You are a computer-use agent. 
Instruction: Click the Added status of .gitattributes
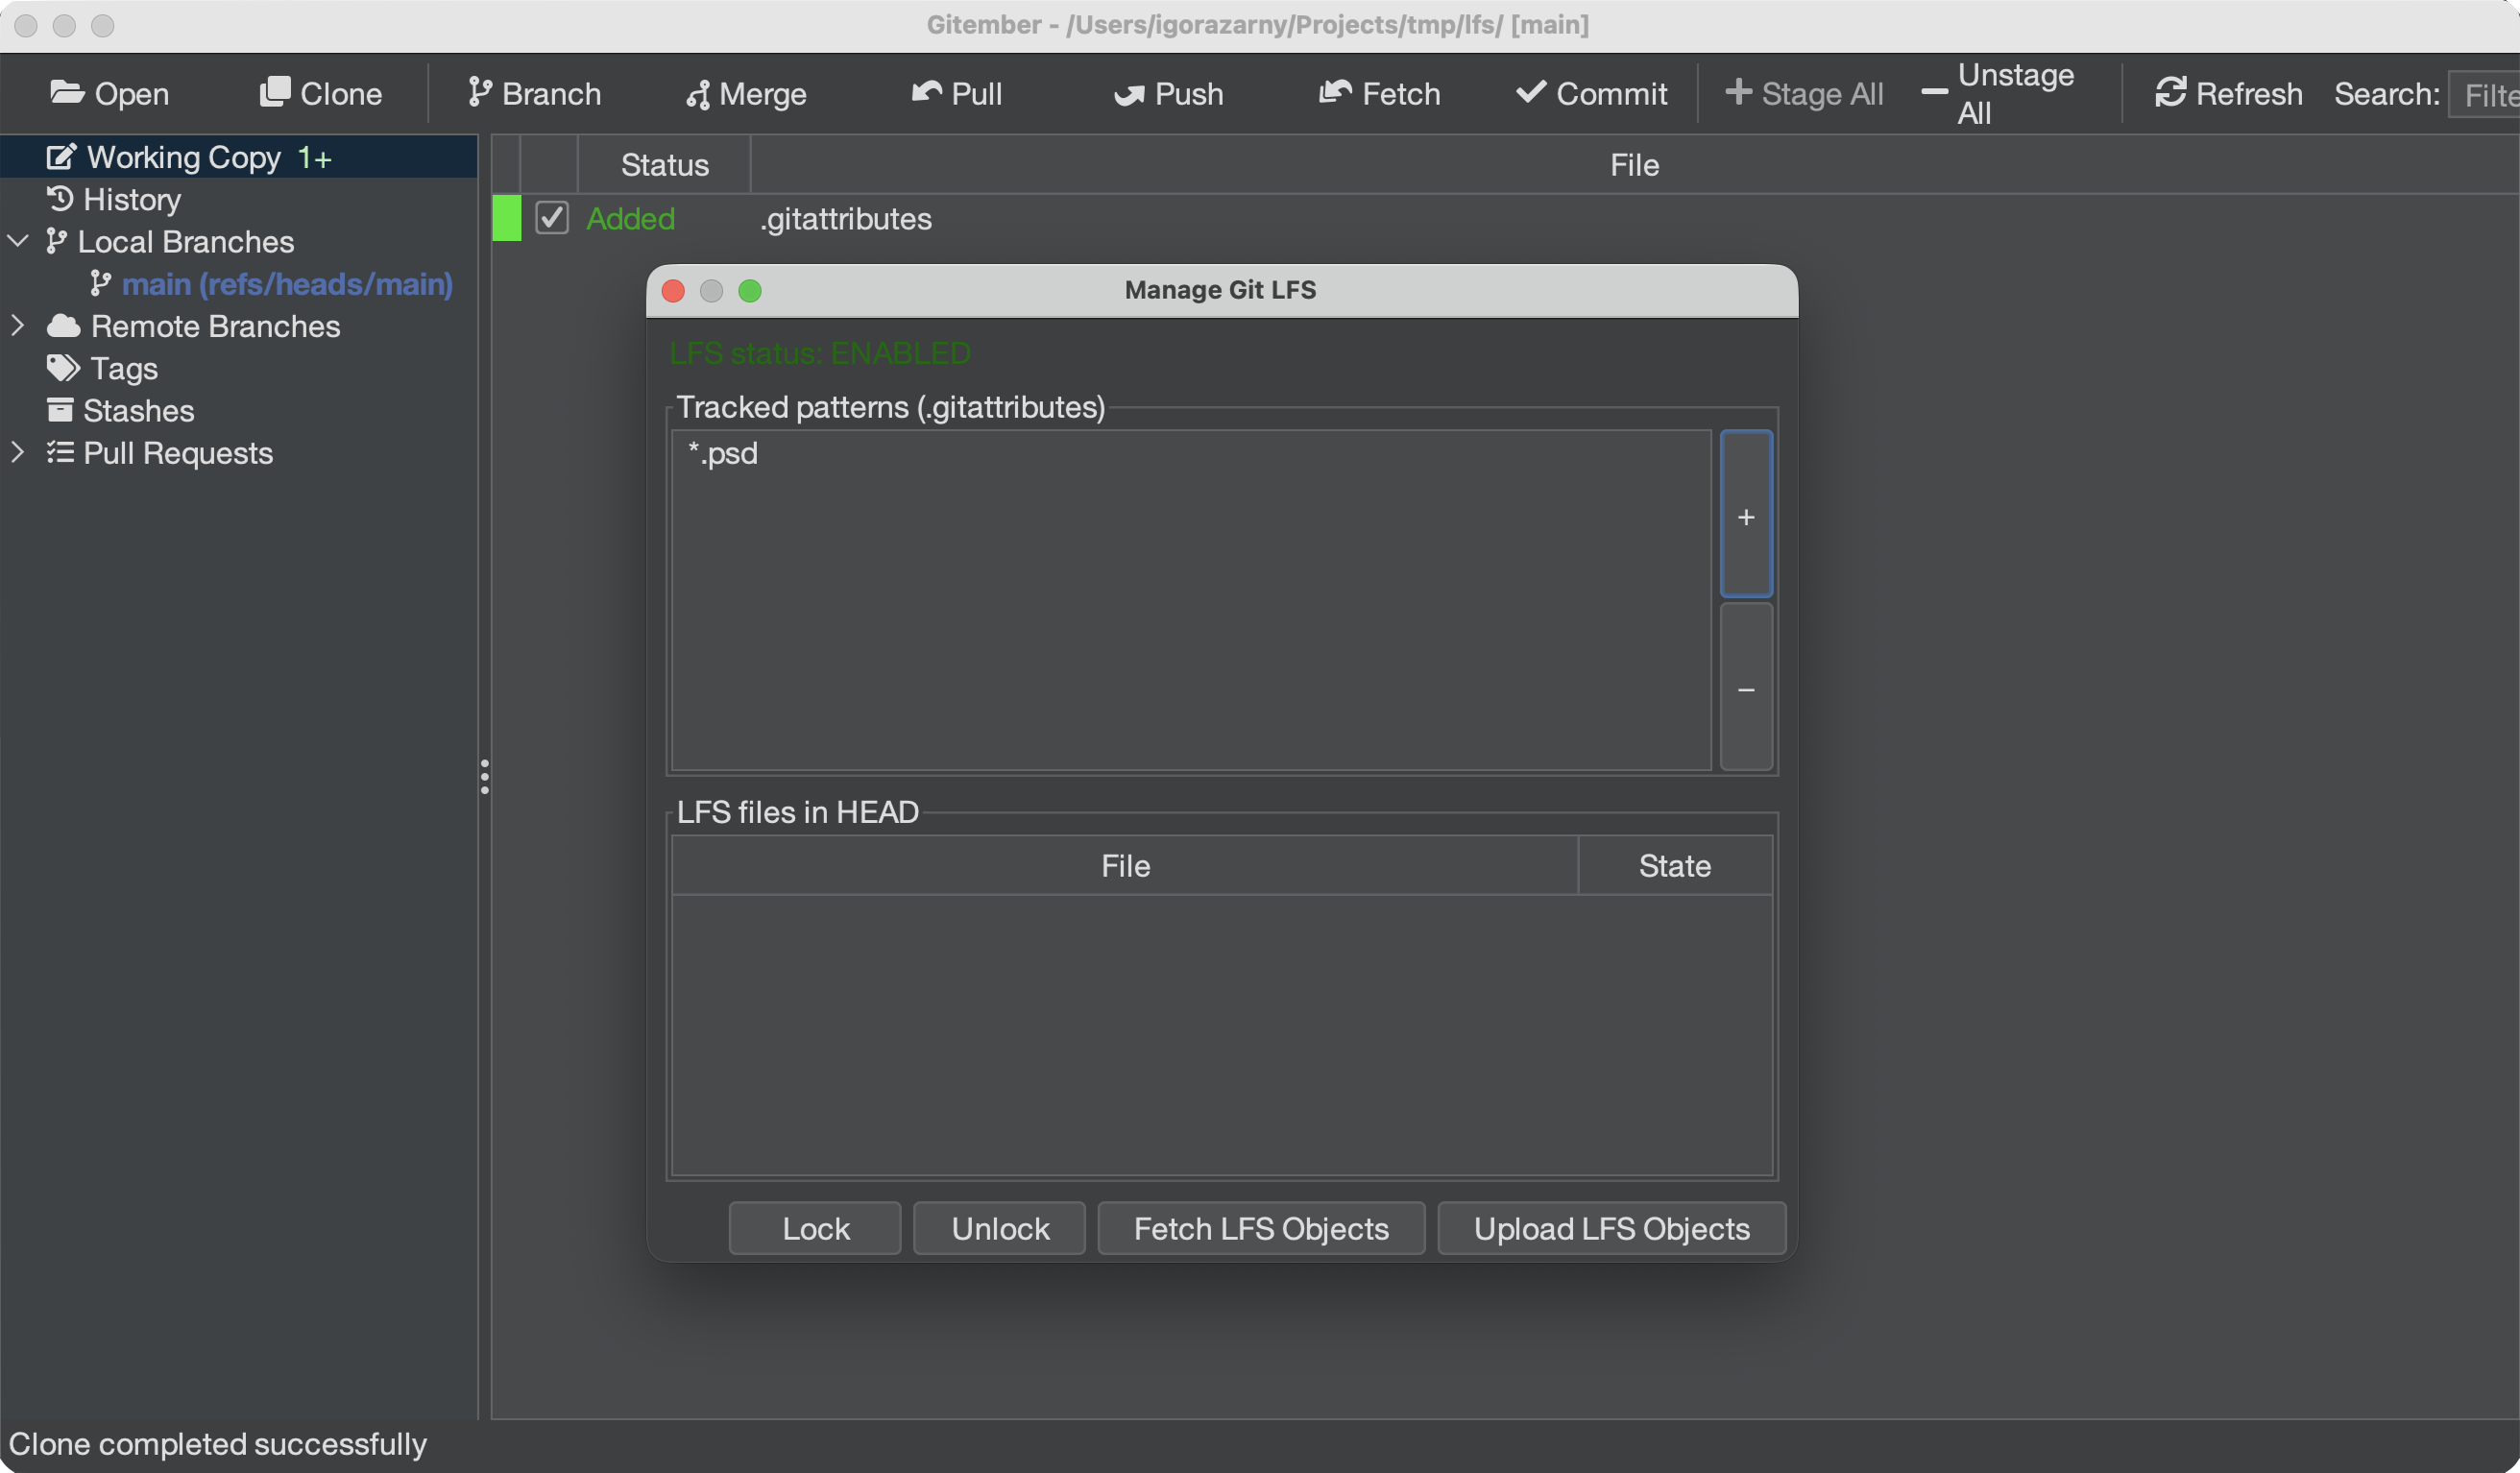click(630, 219)
